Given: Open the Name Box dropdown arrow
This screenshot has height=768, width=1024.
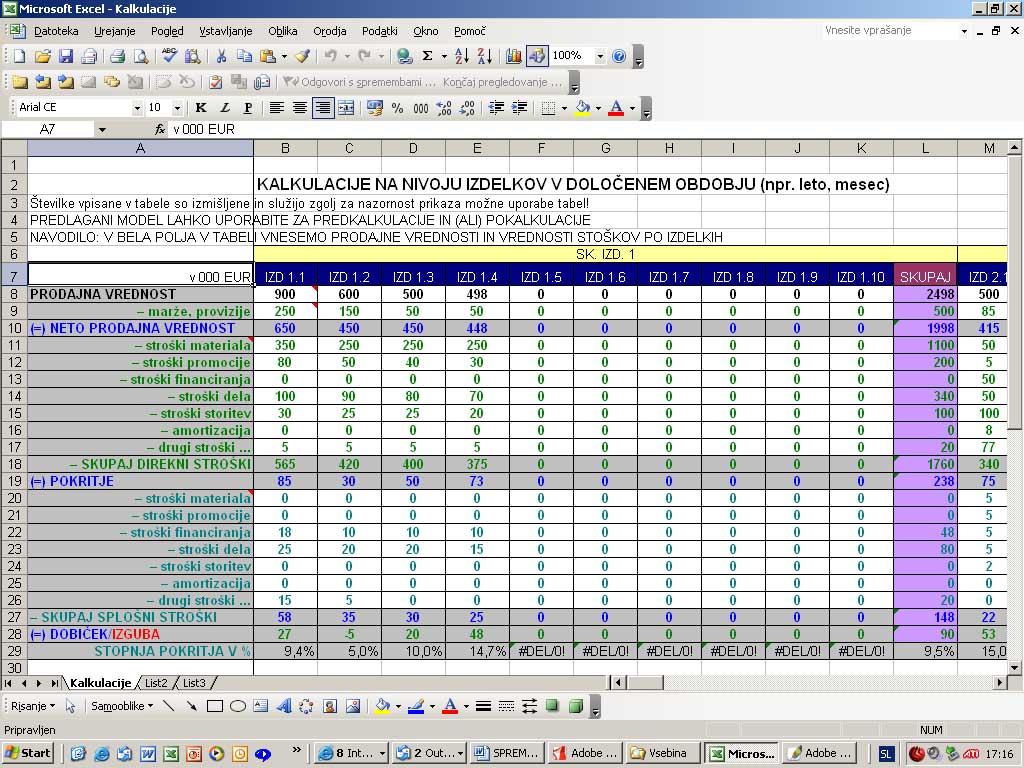Looking at the screenshot, I should point(102,130).
